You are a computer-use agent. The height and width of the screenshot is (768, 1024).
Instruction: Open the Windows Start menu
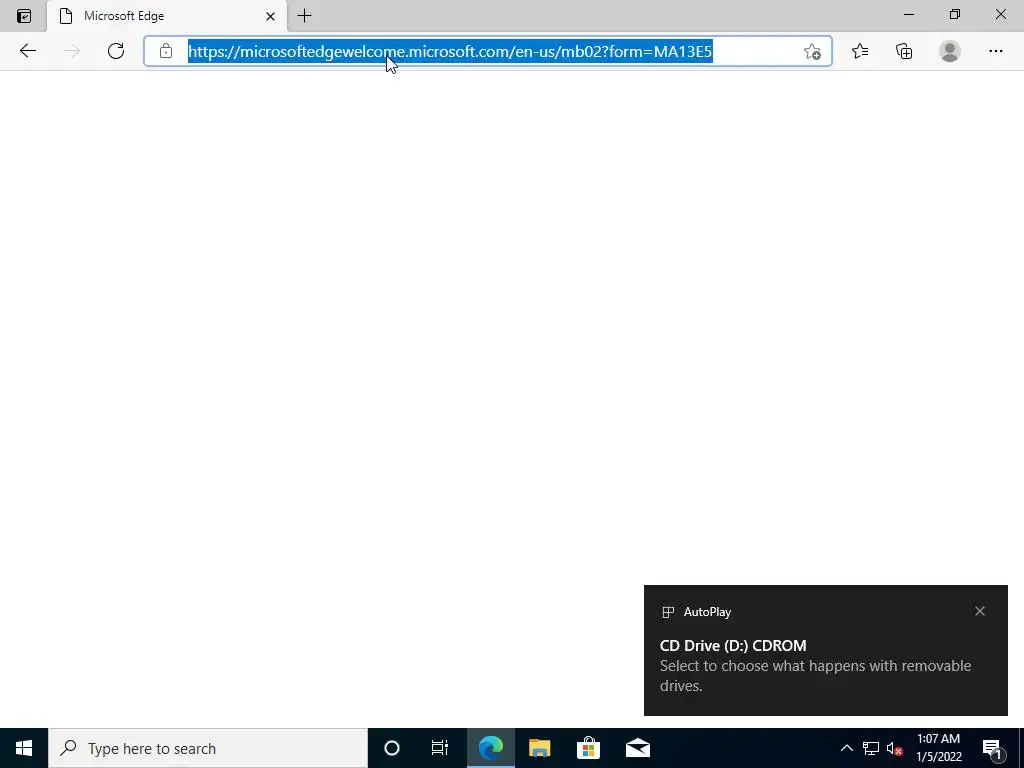pos(24,748)
